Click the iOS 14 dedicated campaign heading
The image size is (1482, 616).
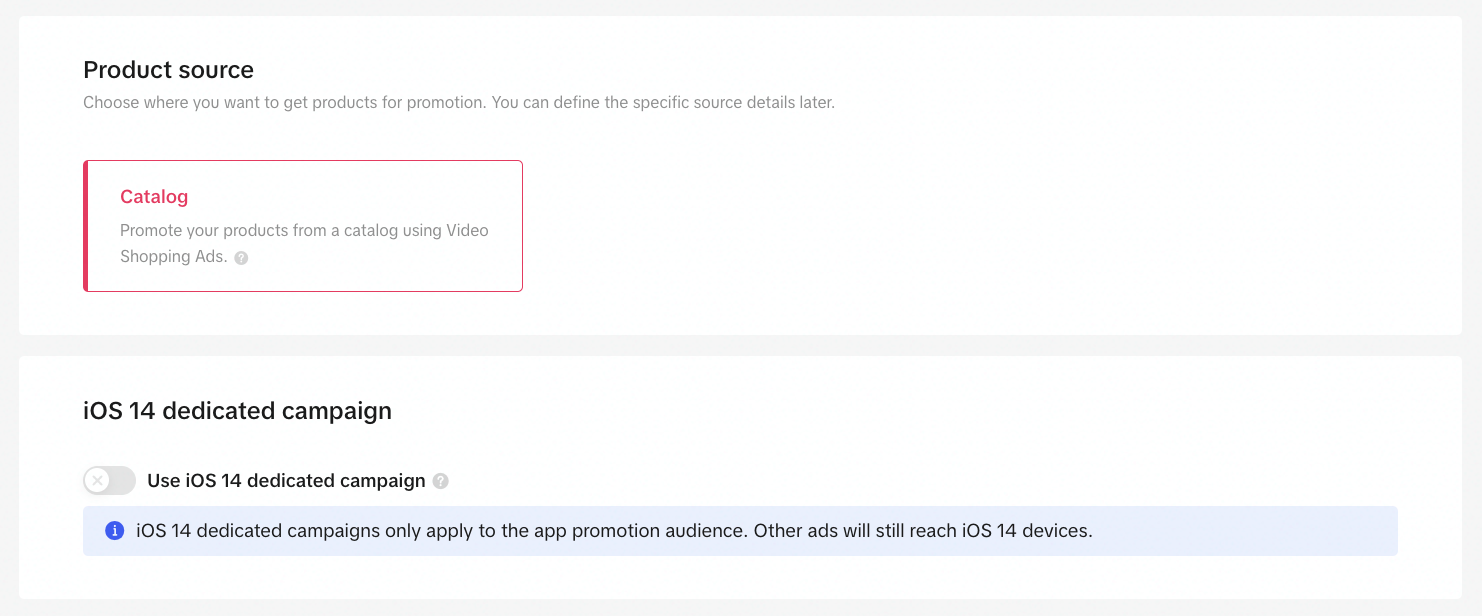pos(237,411)
